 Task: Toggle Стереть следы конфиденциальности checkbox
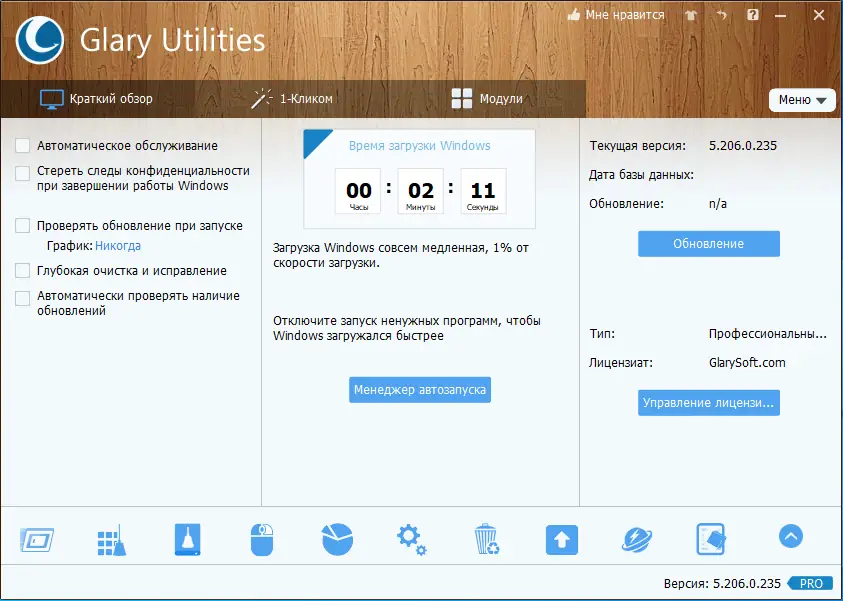[x=23, y=173]
